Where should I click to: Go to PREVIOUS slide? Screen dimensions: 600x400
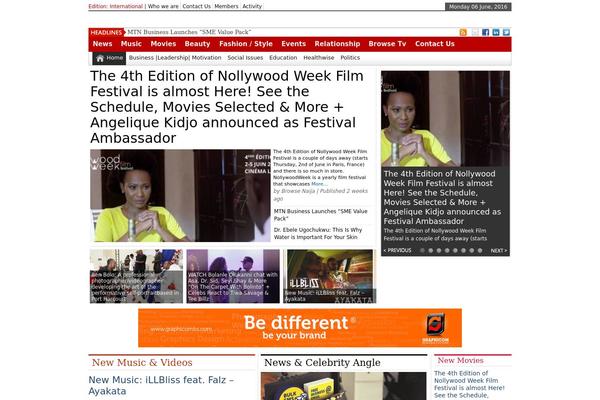pos(398,250)
